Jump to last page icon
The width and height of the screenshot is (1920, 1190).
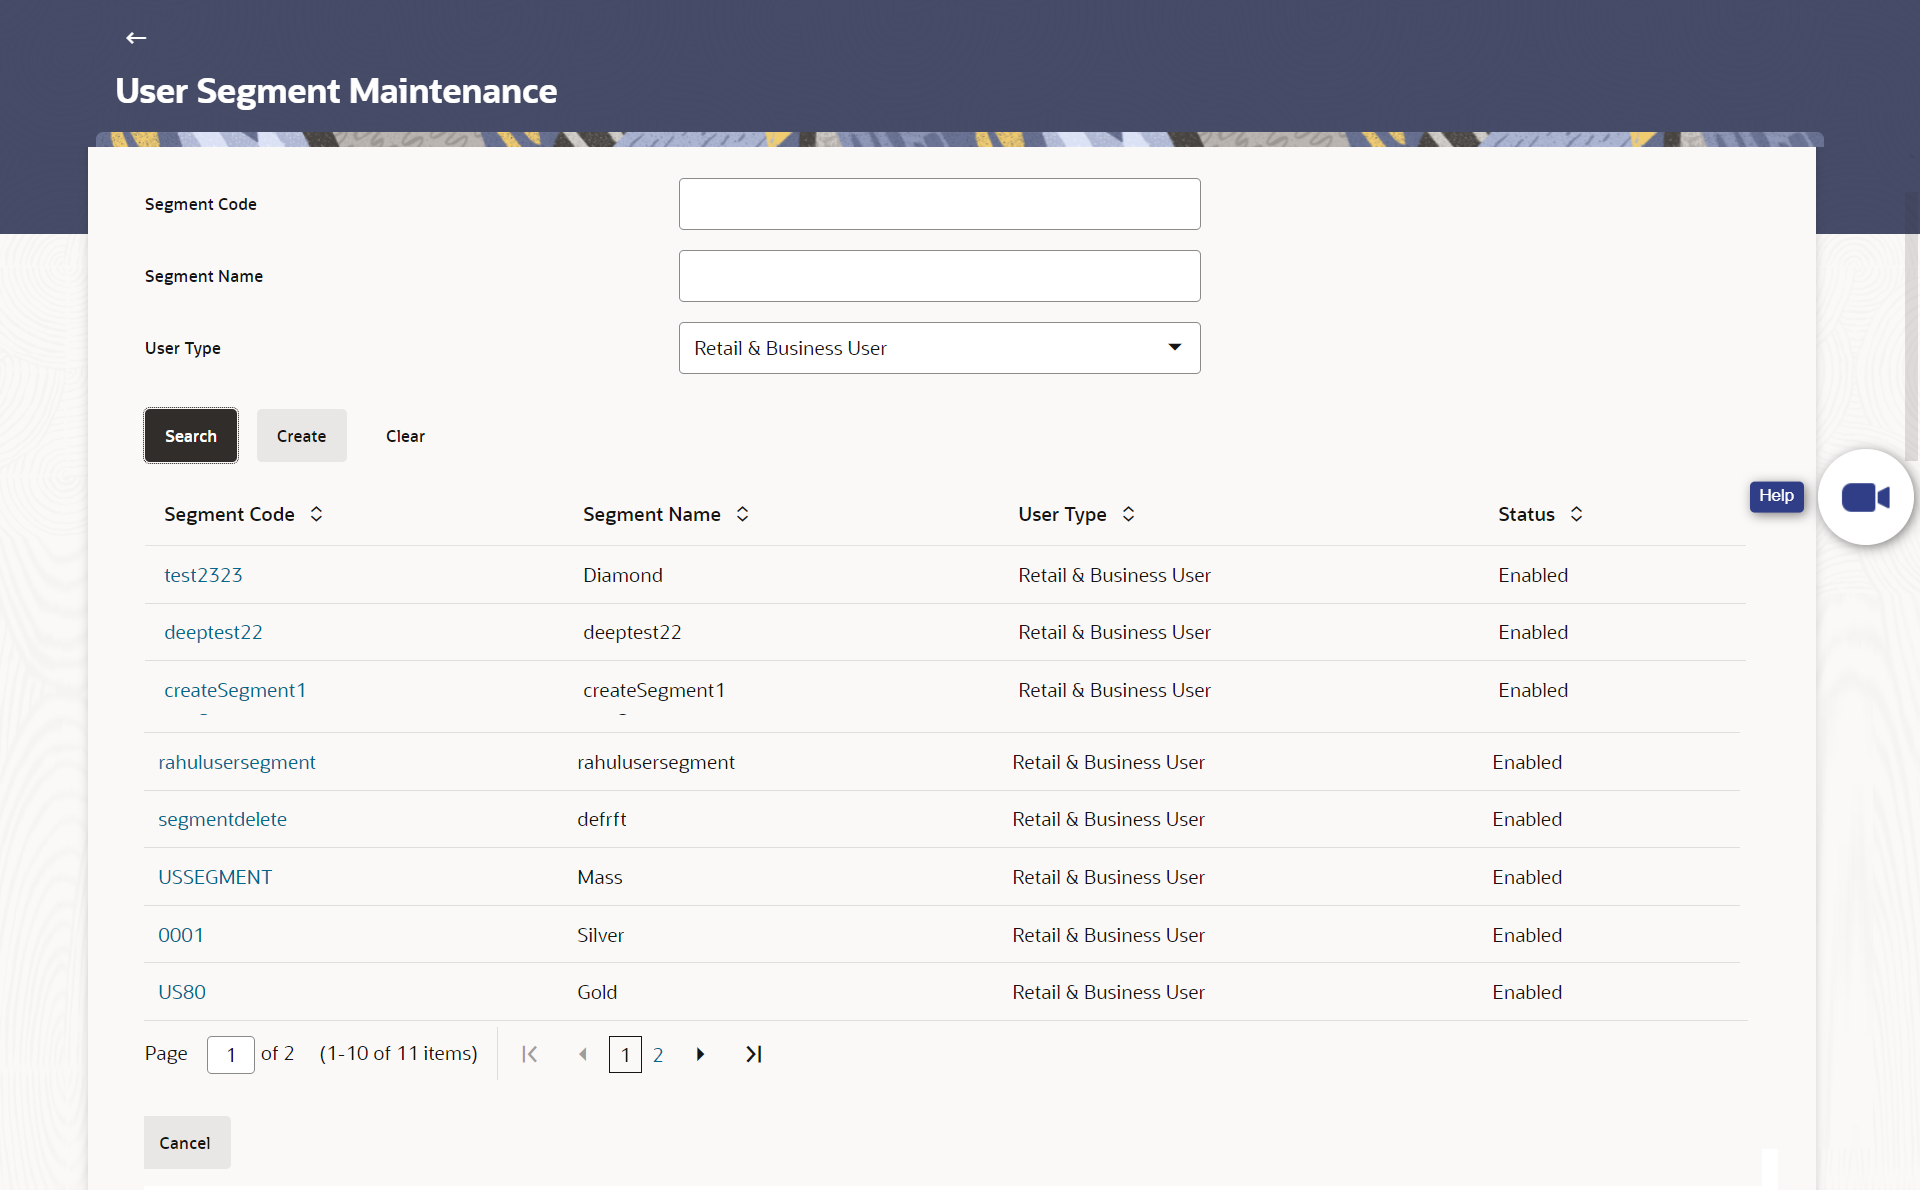coord(754,1054)
